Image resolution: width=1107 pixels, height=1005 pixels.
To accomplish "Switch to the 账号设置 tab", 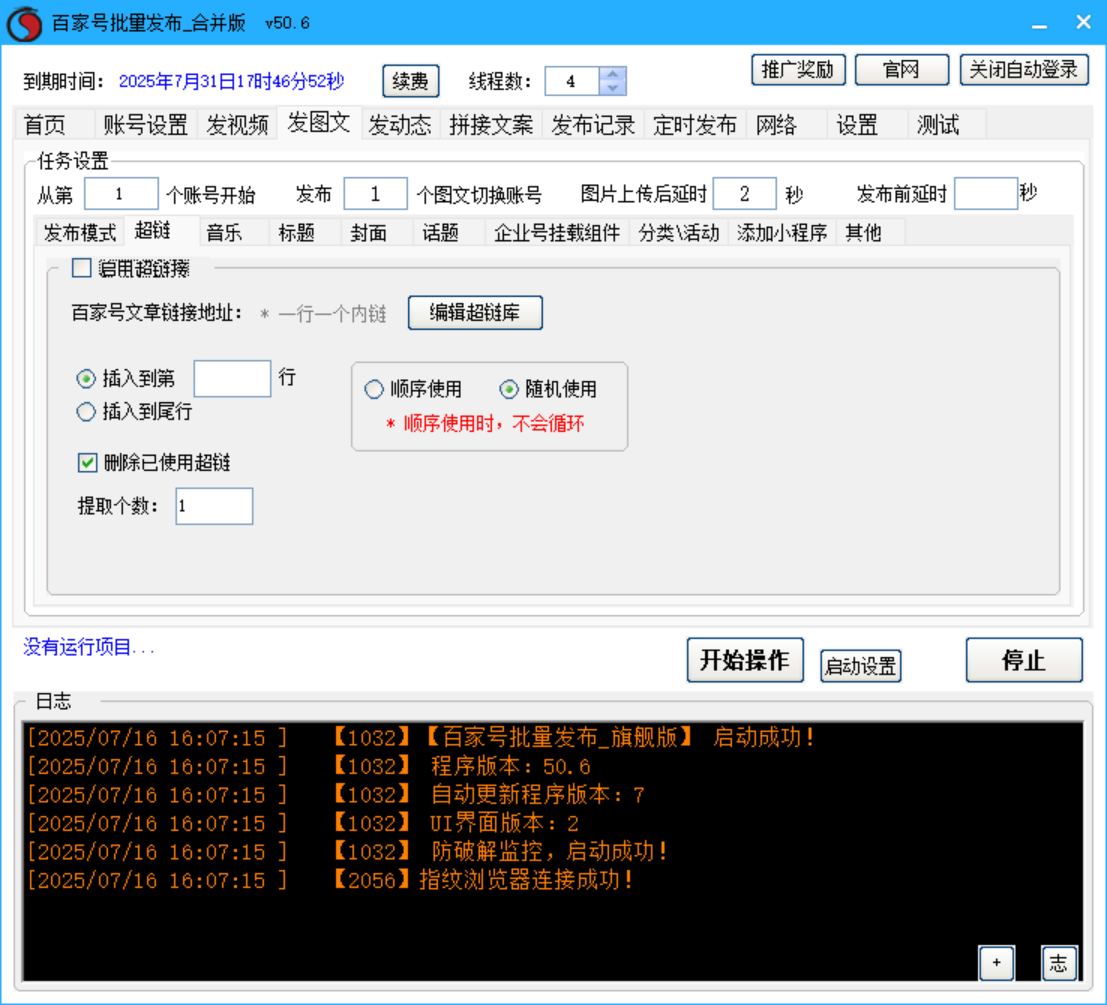I will [x=145, y=125].
